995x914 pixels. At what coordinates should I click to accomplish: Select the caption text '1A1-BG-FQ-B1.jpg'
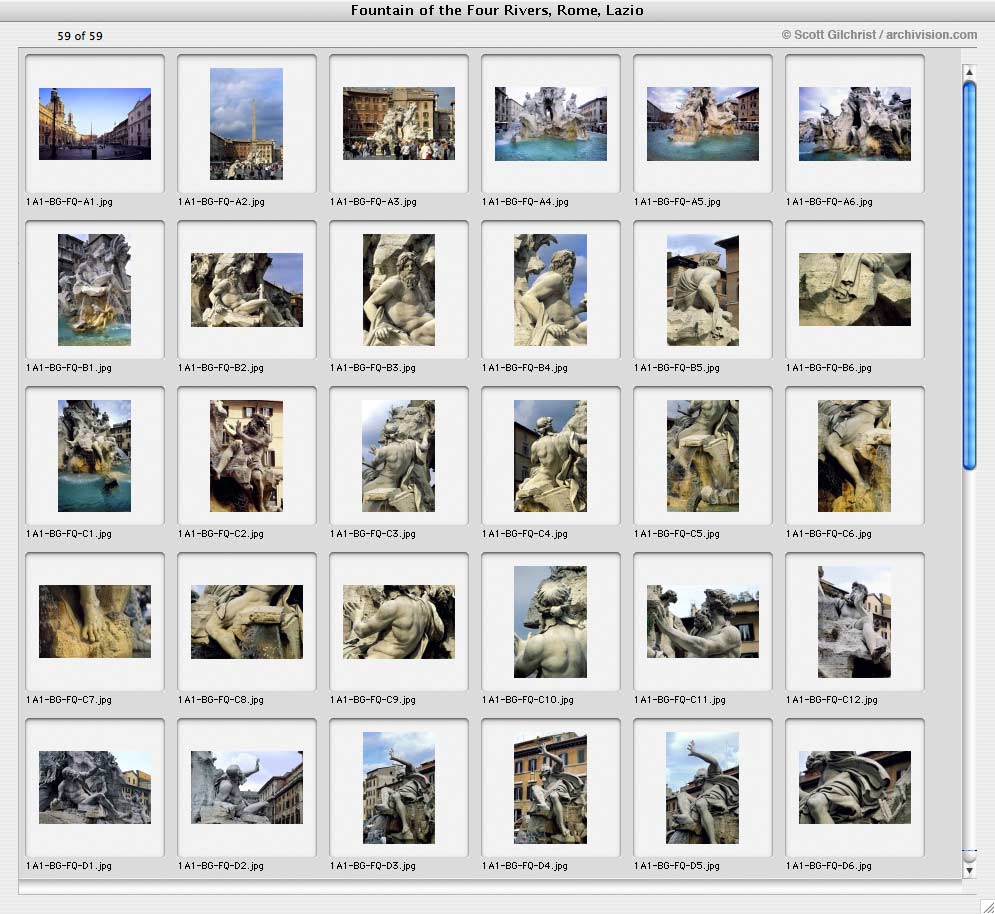pyautogui.click(x=69, y=368)
